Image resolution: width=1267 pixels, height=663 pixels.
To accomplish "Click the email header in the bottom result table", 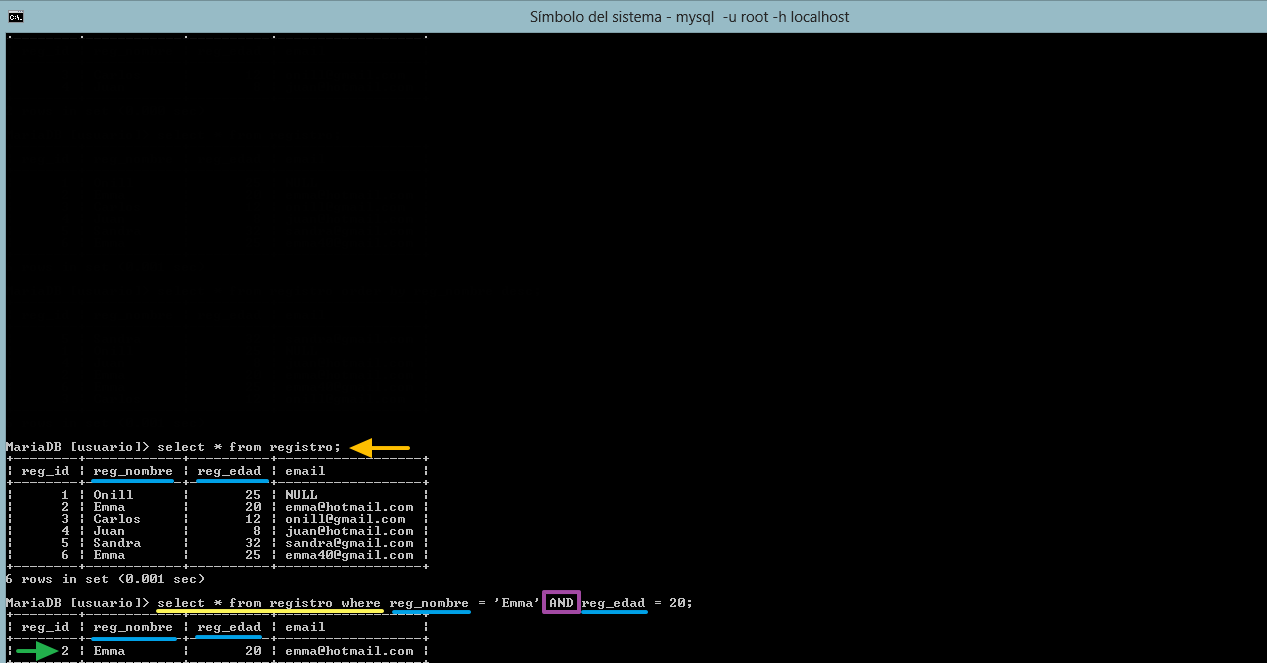I will [305, 627].
